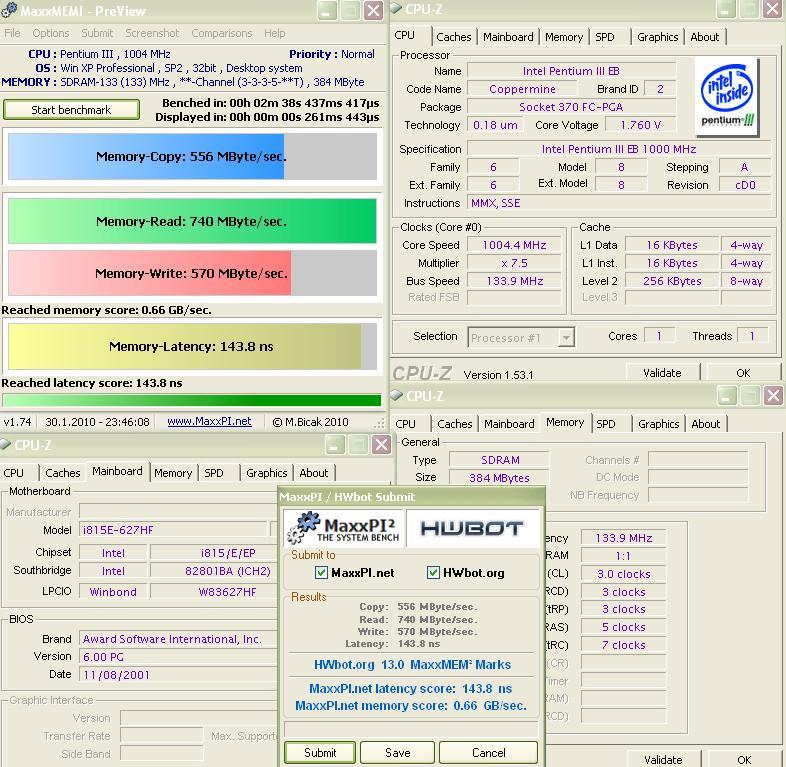Open the www.MaxxPI.net link

pyautogui.click(x=210, y=422)
